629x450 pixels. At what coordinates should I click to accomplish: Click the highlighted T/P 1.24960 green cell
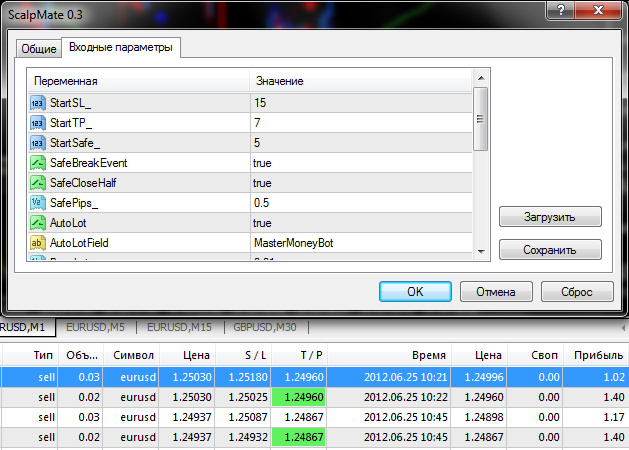click(x=299, y=397)
